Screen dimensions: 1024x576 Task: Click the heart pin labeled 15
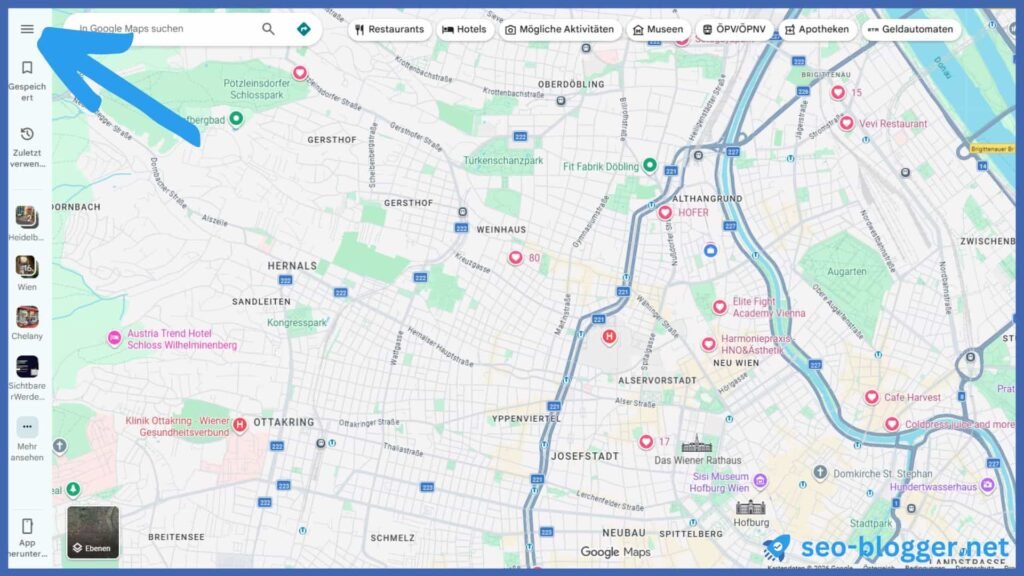[838, 92]
